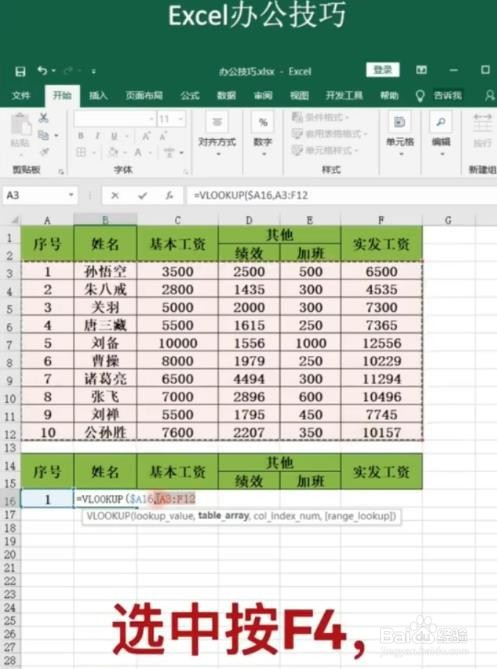
Task: Click the Save icon in quick access toolbar
Action: pos(20,71)
